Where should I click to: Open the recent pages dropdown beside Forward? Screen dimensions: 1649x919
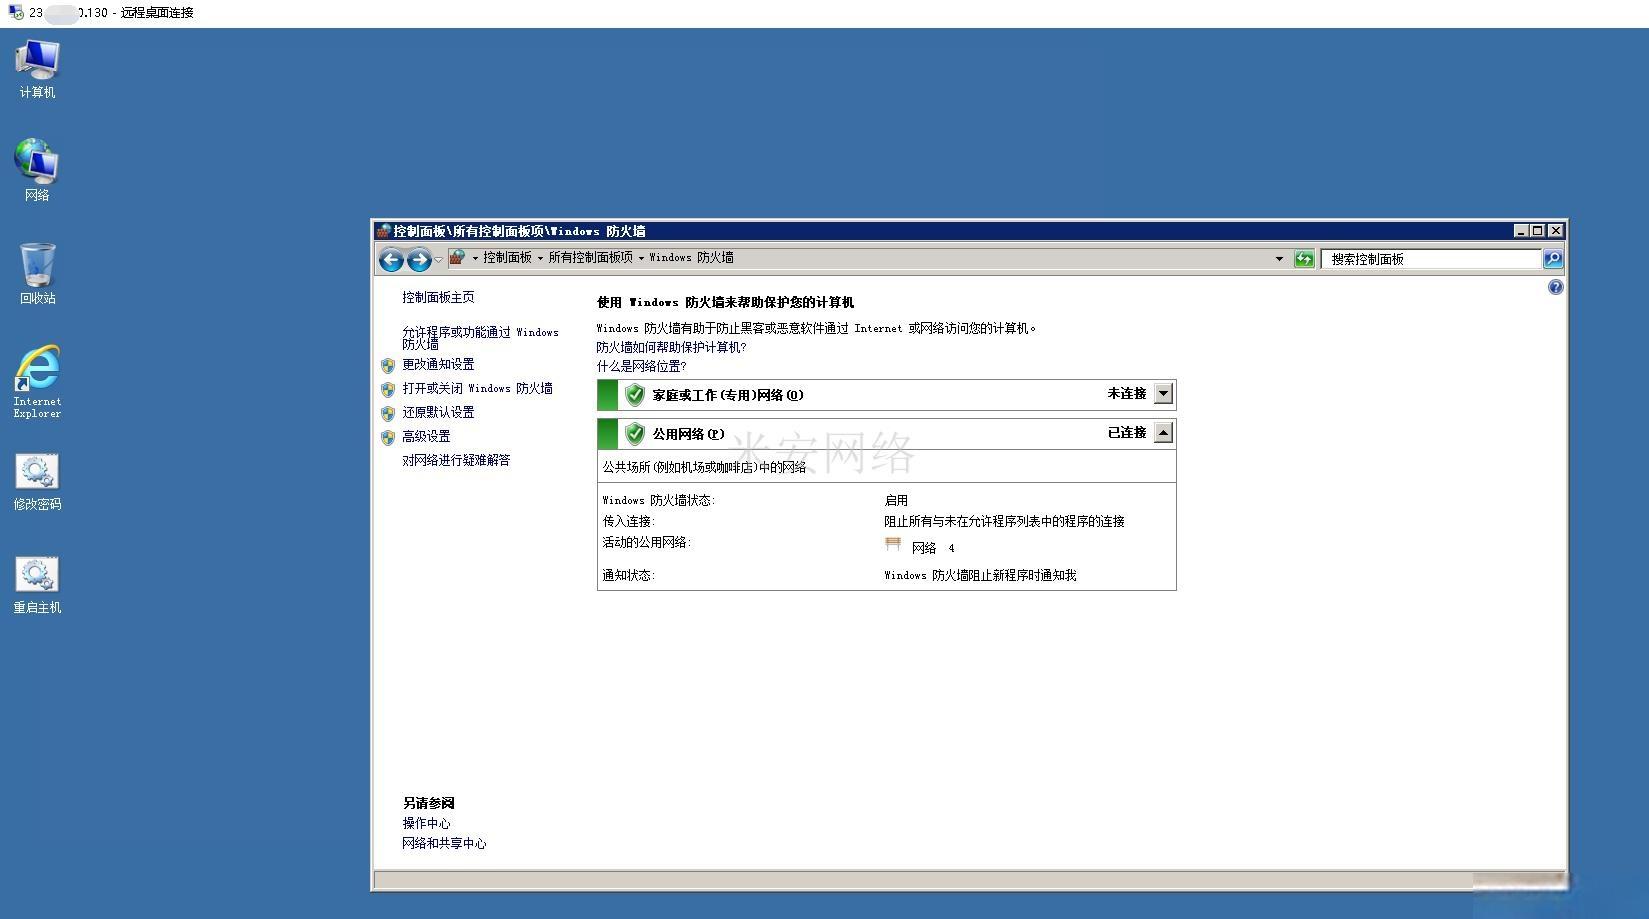pyautogui.click(x=438, y=260)
